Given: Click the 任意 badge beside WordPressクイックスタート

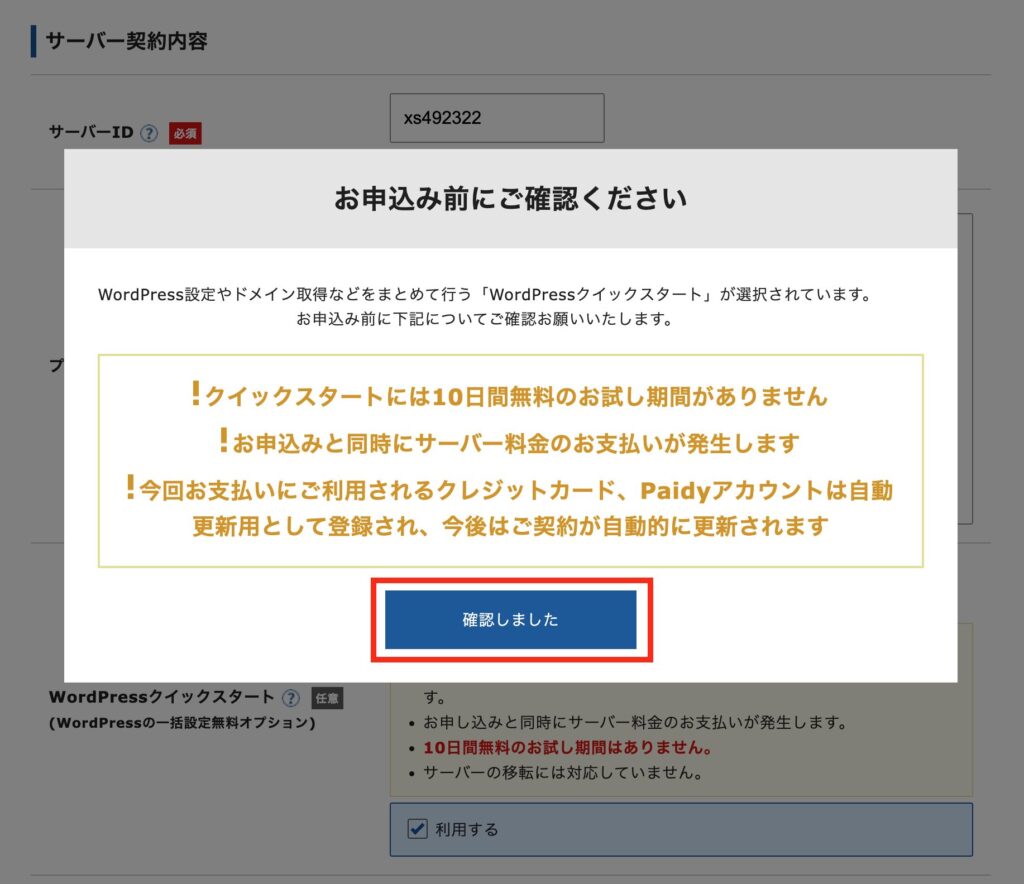Looking at the screenshot, I should click(x=327, y=698).
